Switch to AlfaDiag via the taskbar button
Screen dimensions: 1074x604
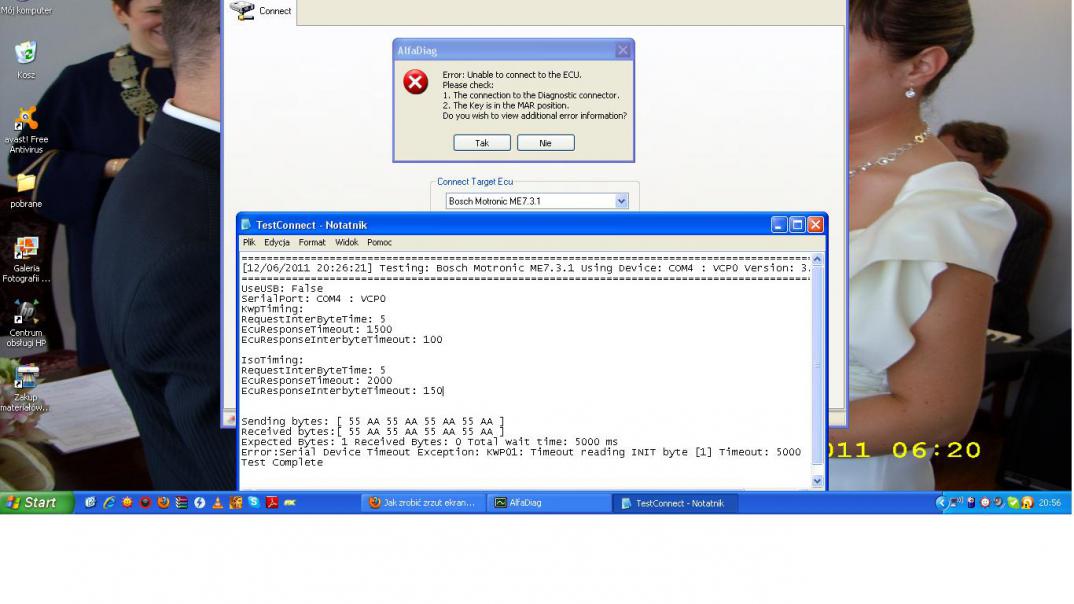coord(549,503)
